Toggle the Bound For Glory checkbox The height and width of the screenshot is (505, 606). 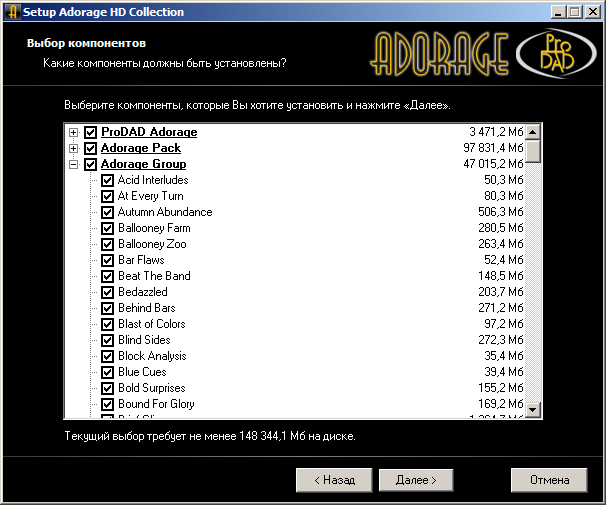coord(107,404)
